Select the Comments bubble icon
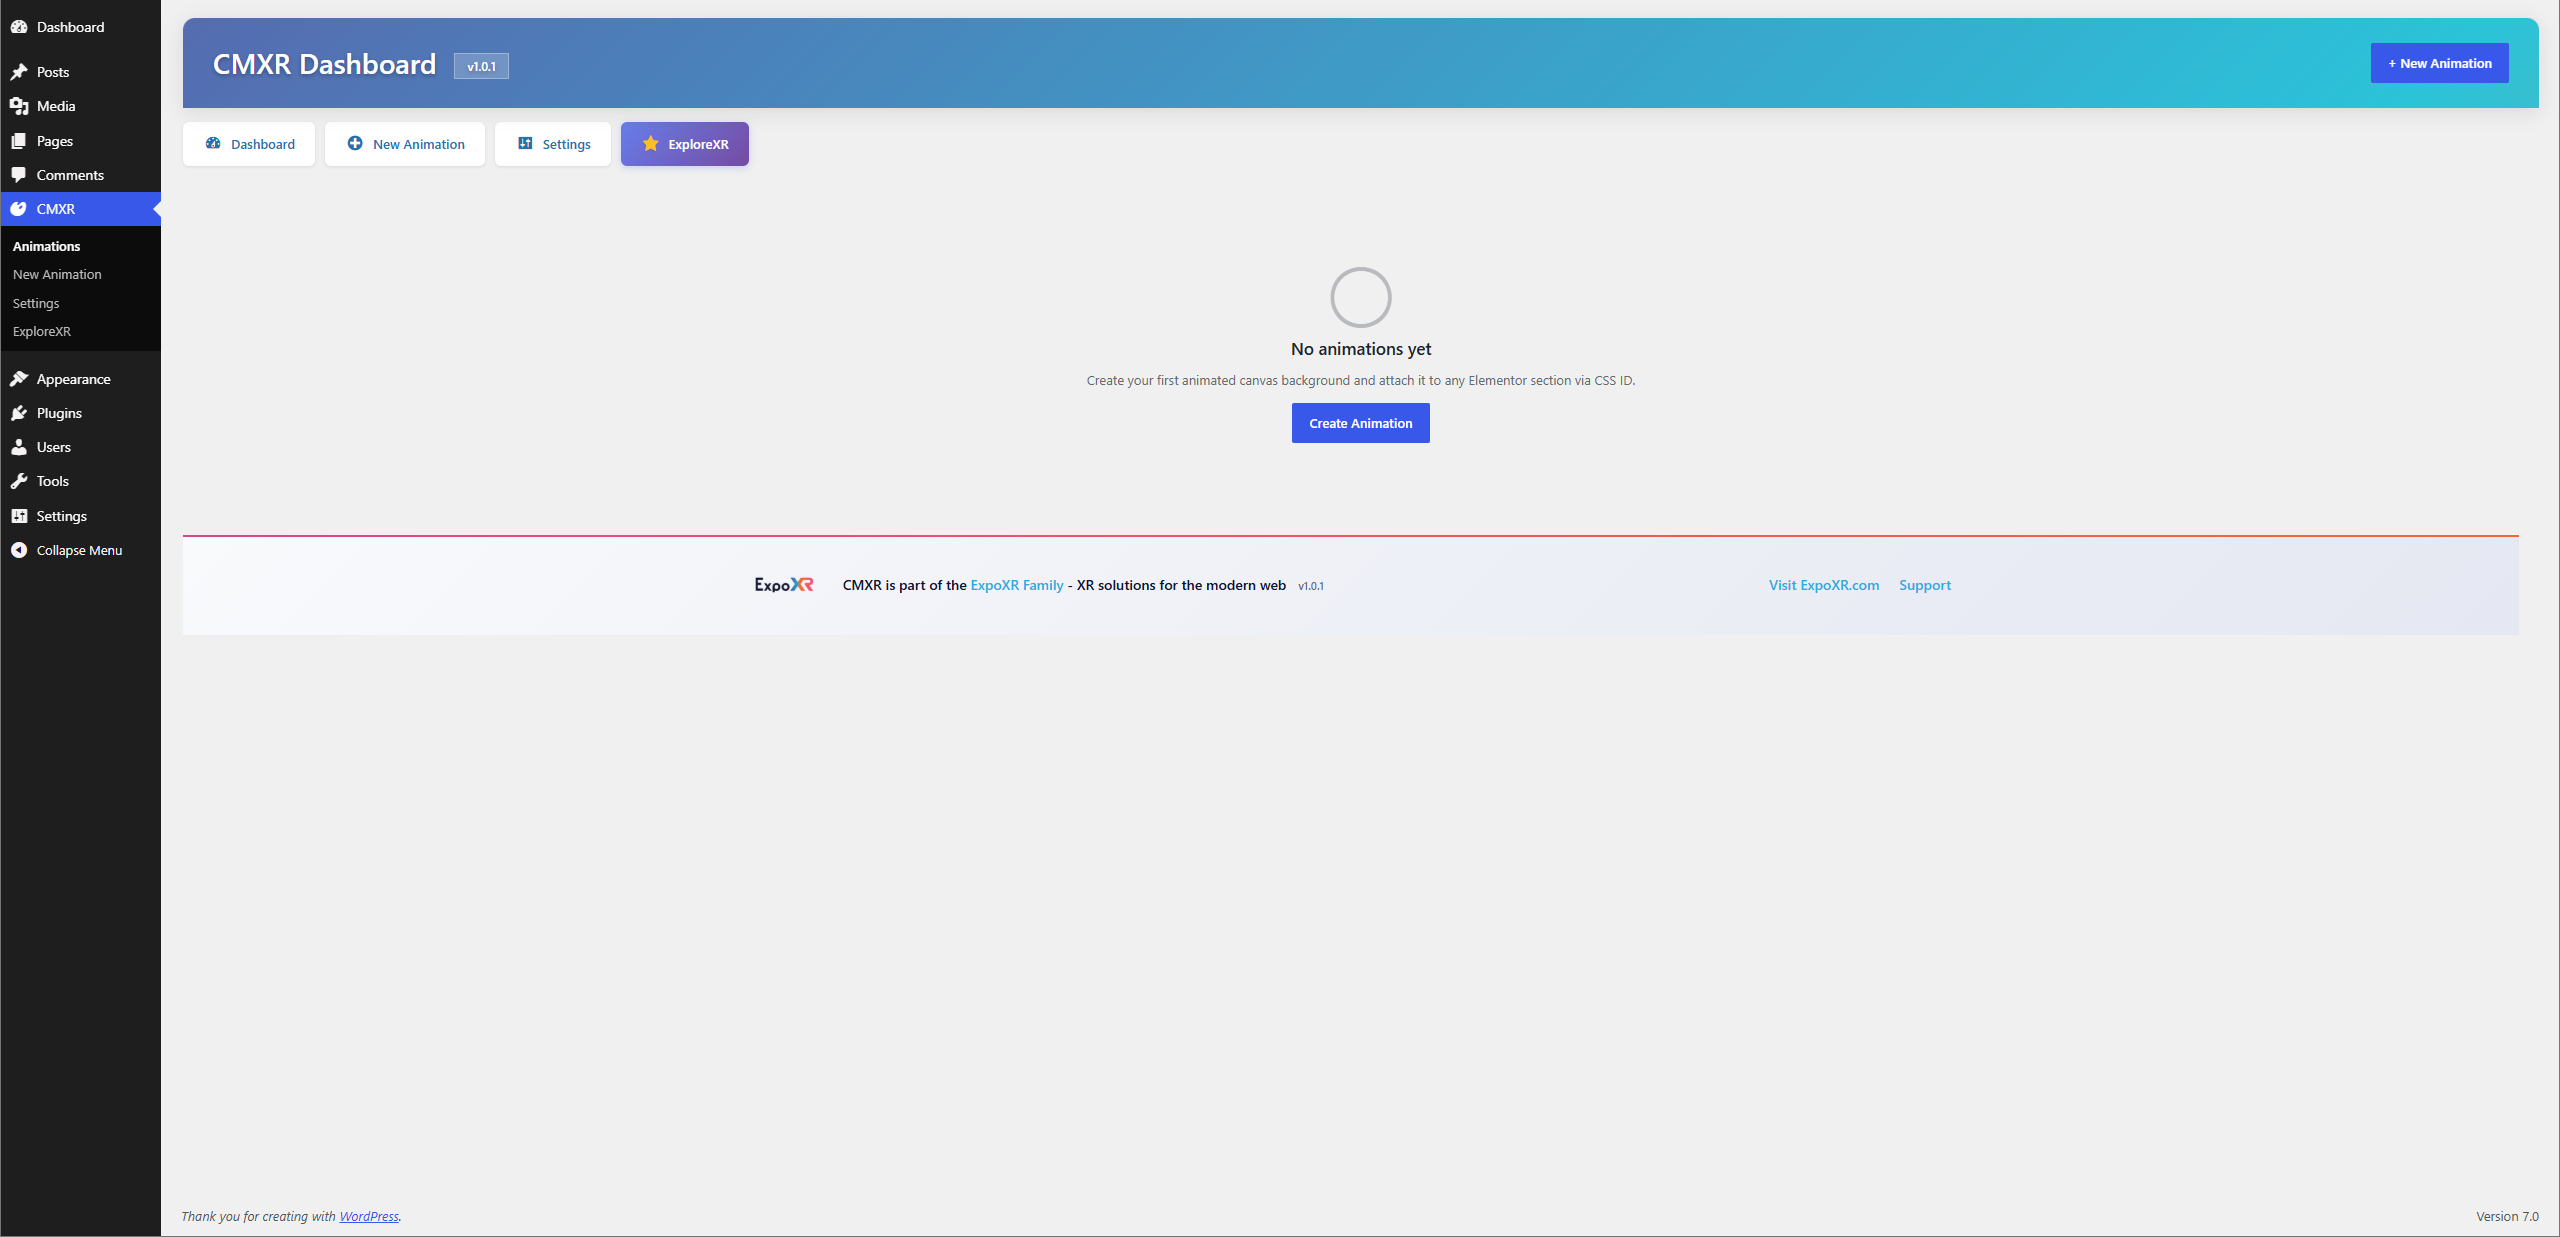Screen dimensions: 2560x1237 click(19, 175)
